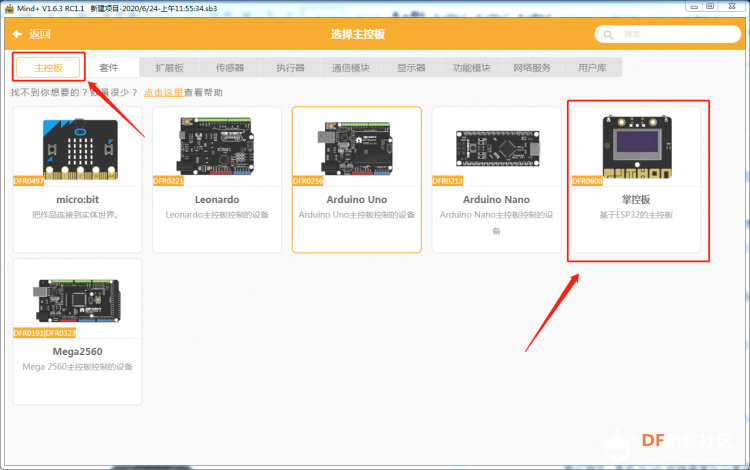Screen dimensions: 750x470
Task: Switch to the 用户库 tab
Action: 592,67
